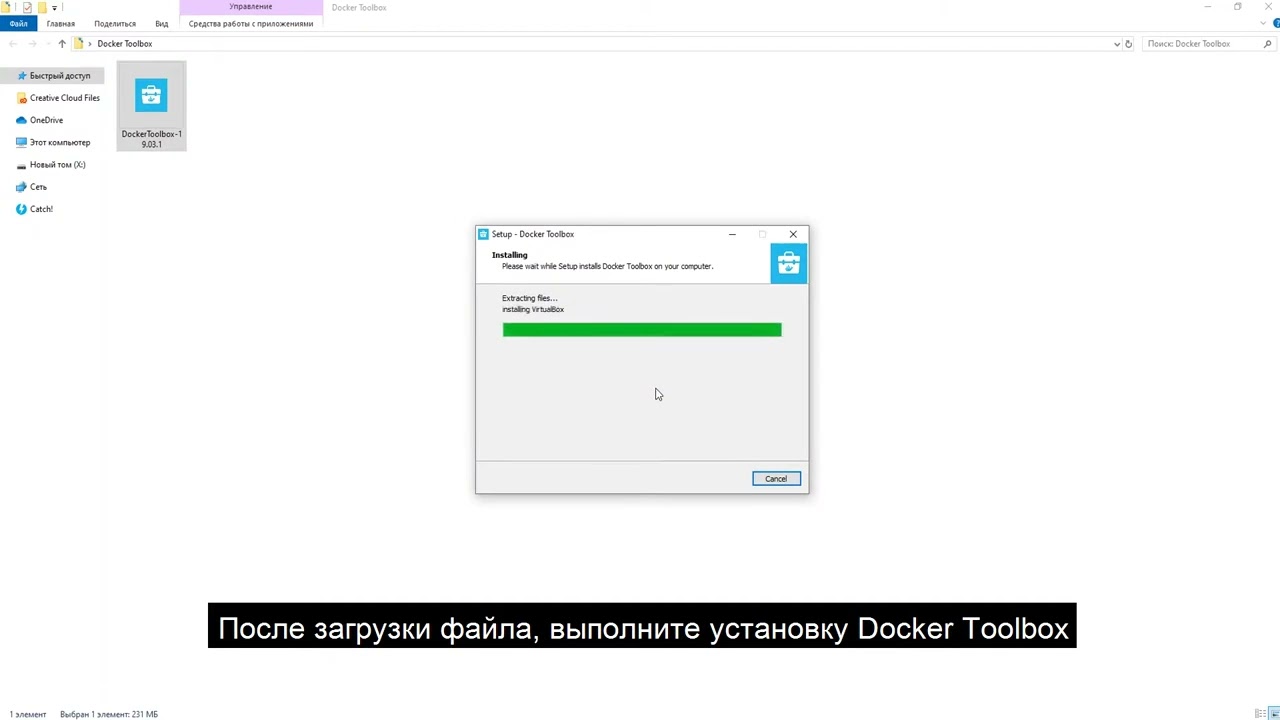Select the DockerToolbox-19.03.1 installer file
Screen dimensions: 1280x720
(x=151, y=106)
